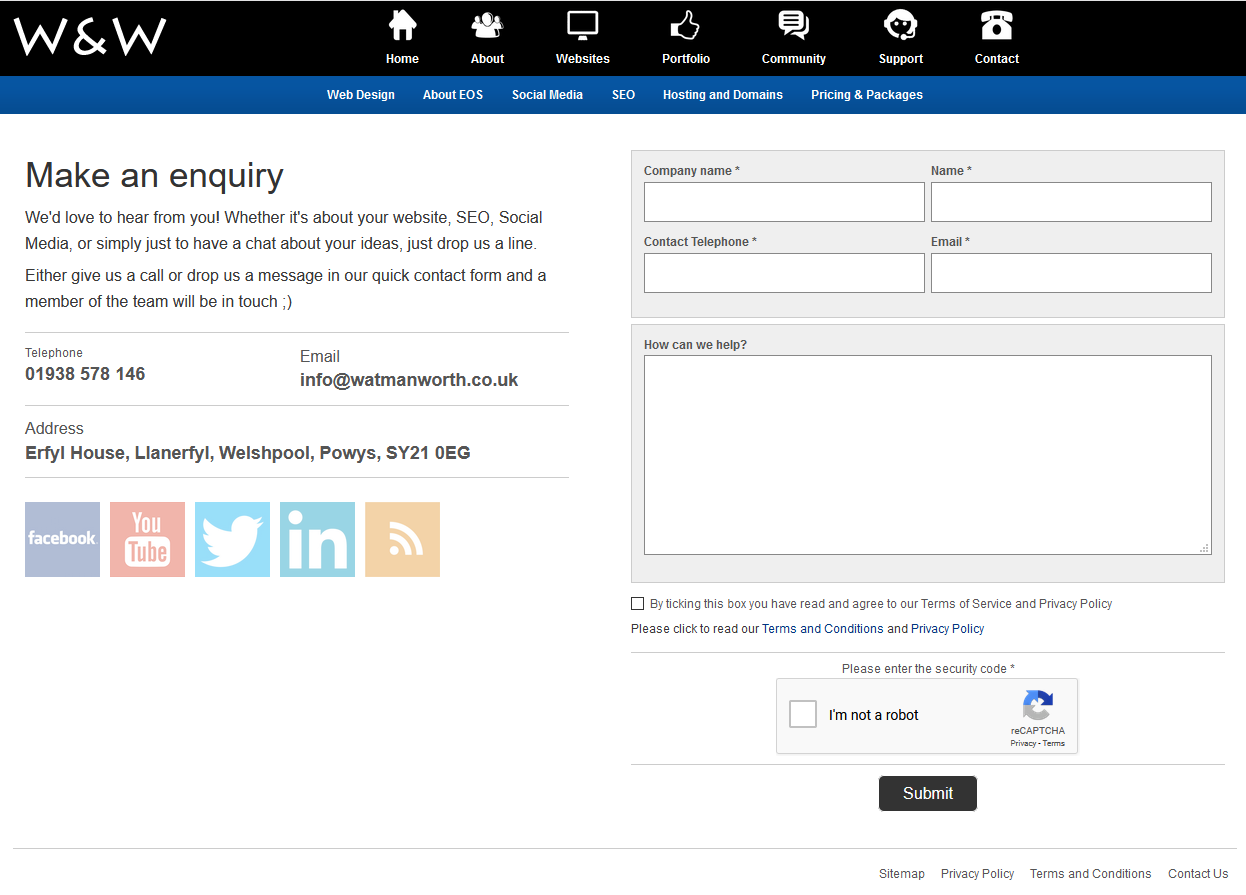Click the YouTube channel icon
Viewport: 1246px width, 895px height.
[x=147, y=539]
